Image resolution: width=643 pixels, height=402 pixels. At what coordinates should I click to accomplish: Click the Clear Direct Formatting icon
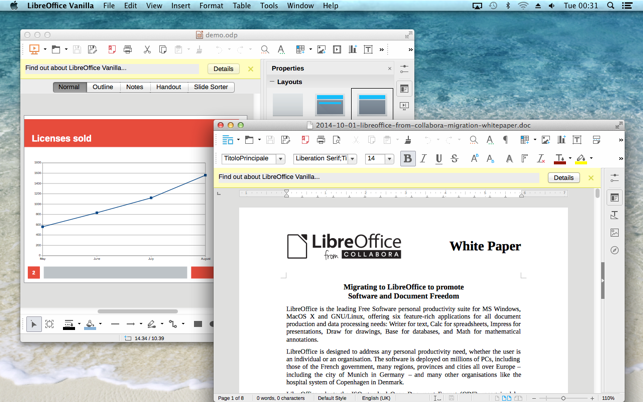541,158
